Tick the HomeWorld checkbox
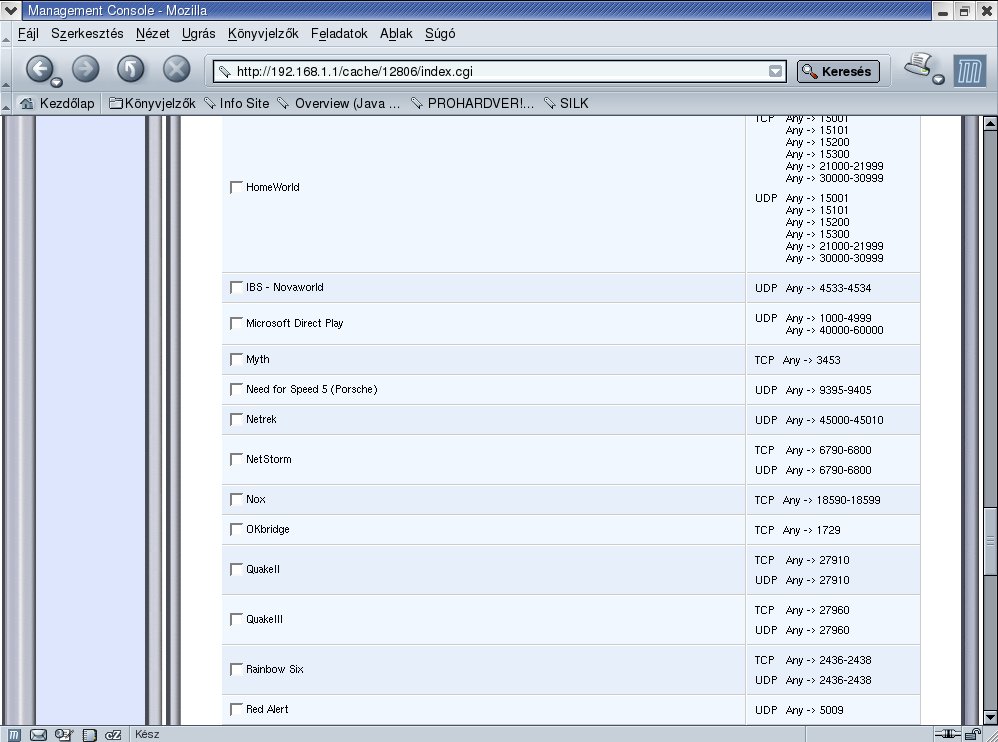The height and width of the screenshot is (742, 998). [236, 187]
